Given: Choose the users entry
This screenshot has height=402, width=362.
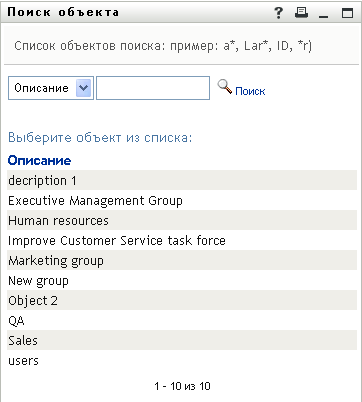Looking at the screenshot, I should tap(182, 360).
